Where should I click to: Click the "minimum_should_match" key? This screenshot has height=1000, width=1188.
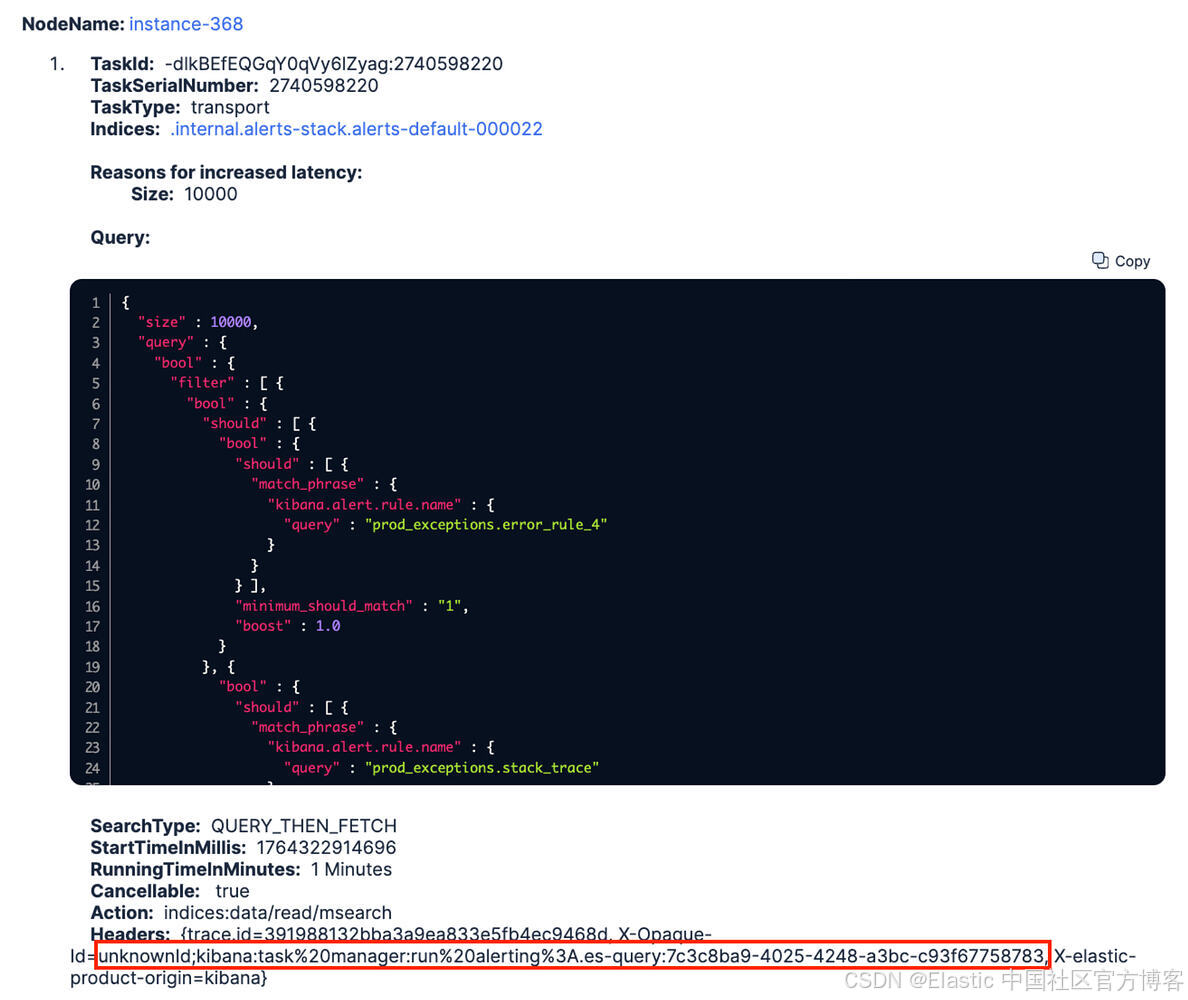tap(324, 606)
